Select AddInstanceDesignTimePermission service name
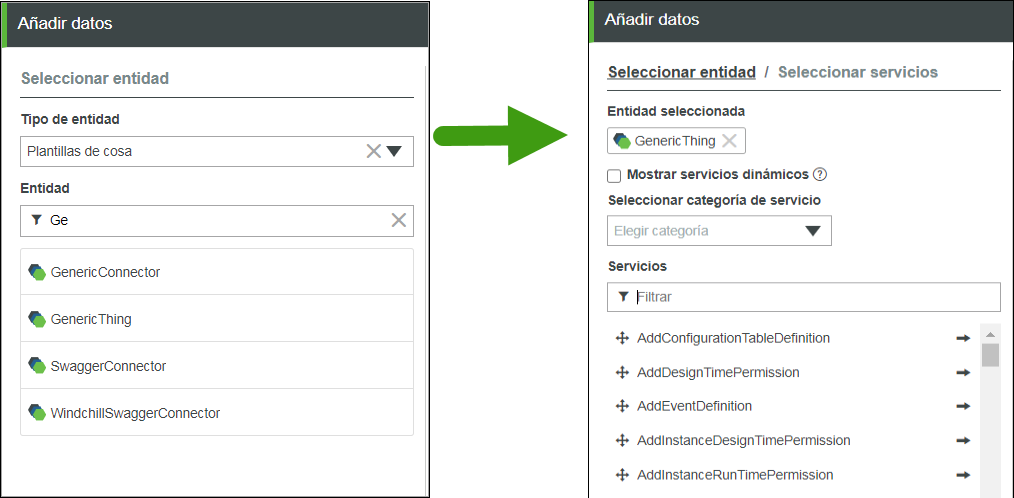Screen dimensions: 1014x498 744,440
